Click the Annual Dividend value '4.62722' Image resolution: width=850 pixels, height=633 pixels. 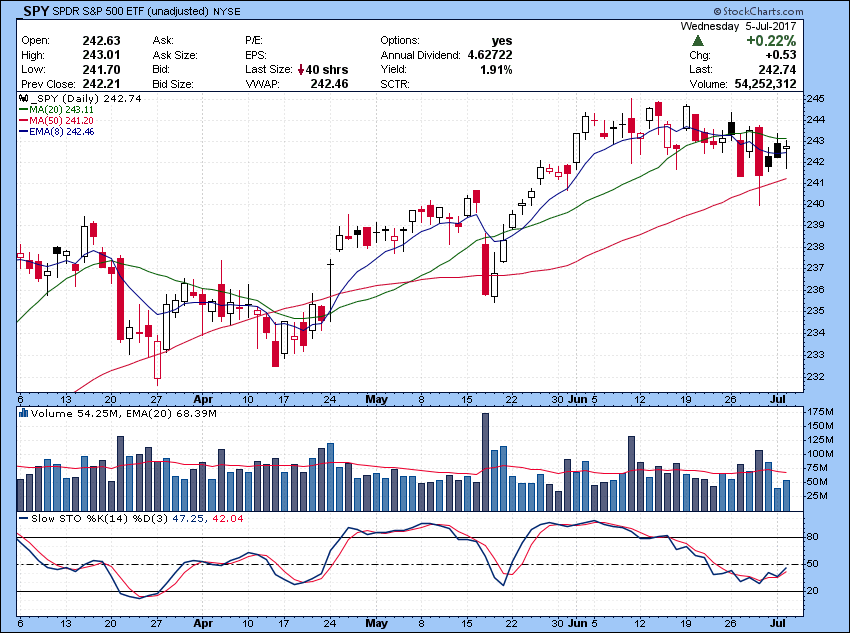(x=490, y=55)
